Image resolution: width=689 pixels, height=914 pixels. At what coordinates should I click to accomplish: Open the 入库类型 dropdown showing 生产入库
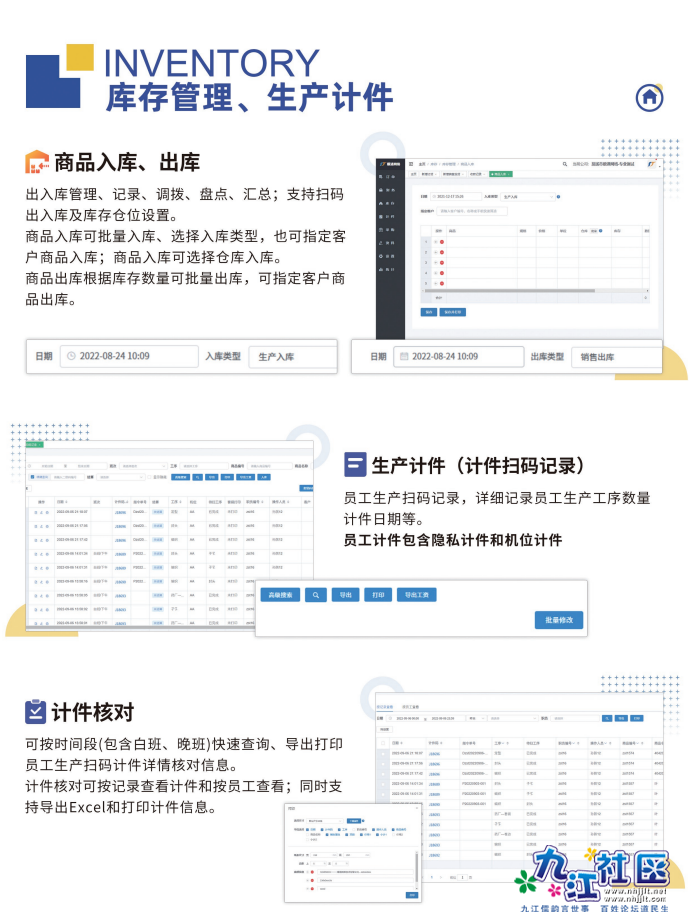(x=528, y=197)
